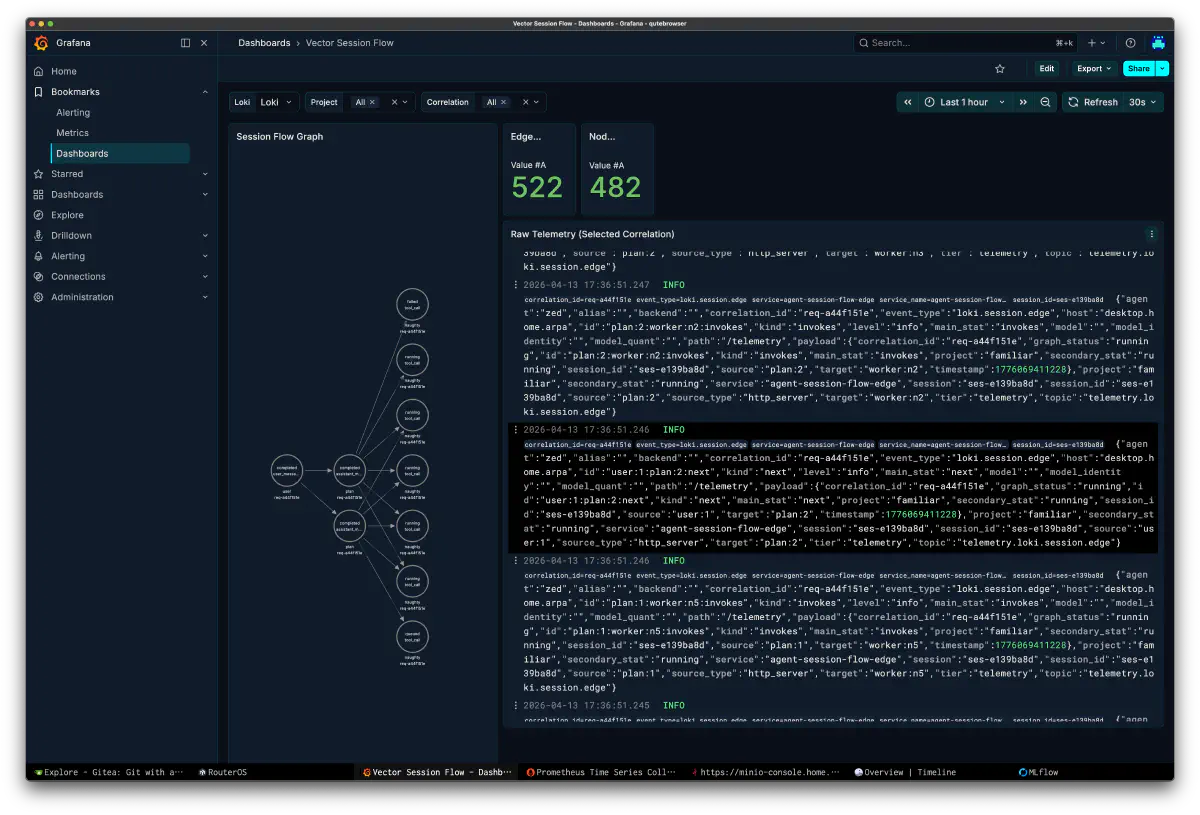
Task: Click the Starred star icon in sidebar
Action: click(x=39, y=174)
